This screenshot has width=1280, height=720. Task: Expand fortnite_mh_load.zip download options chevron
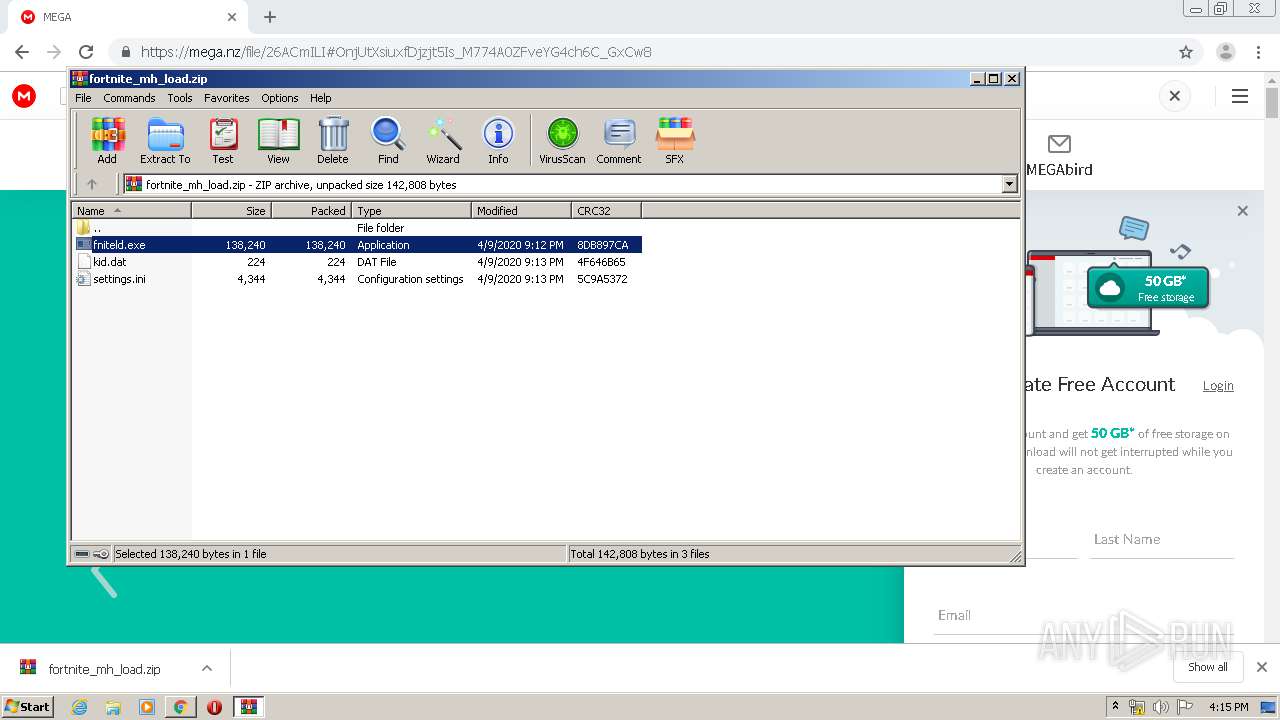point(207,668)
